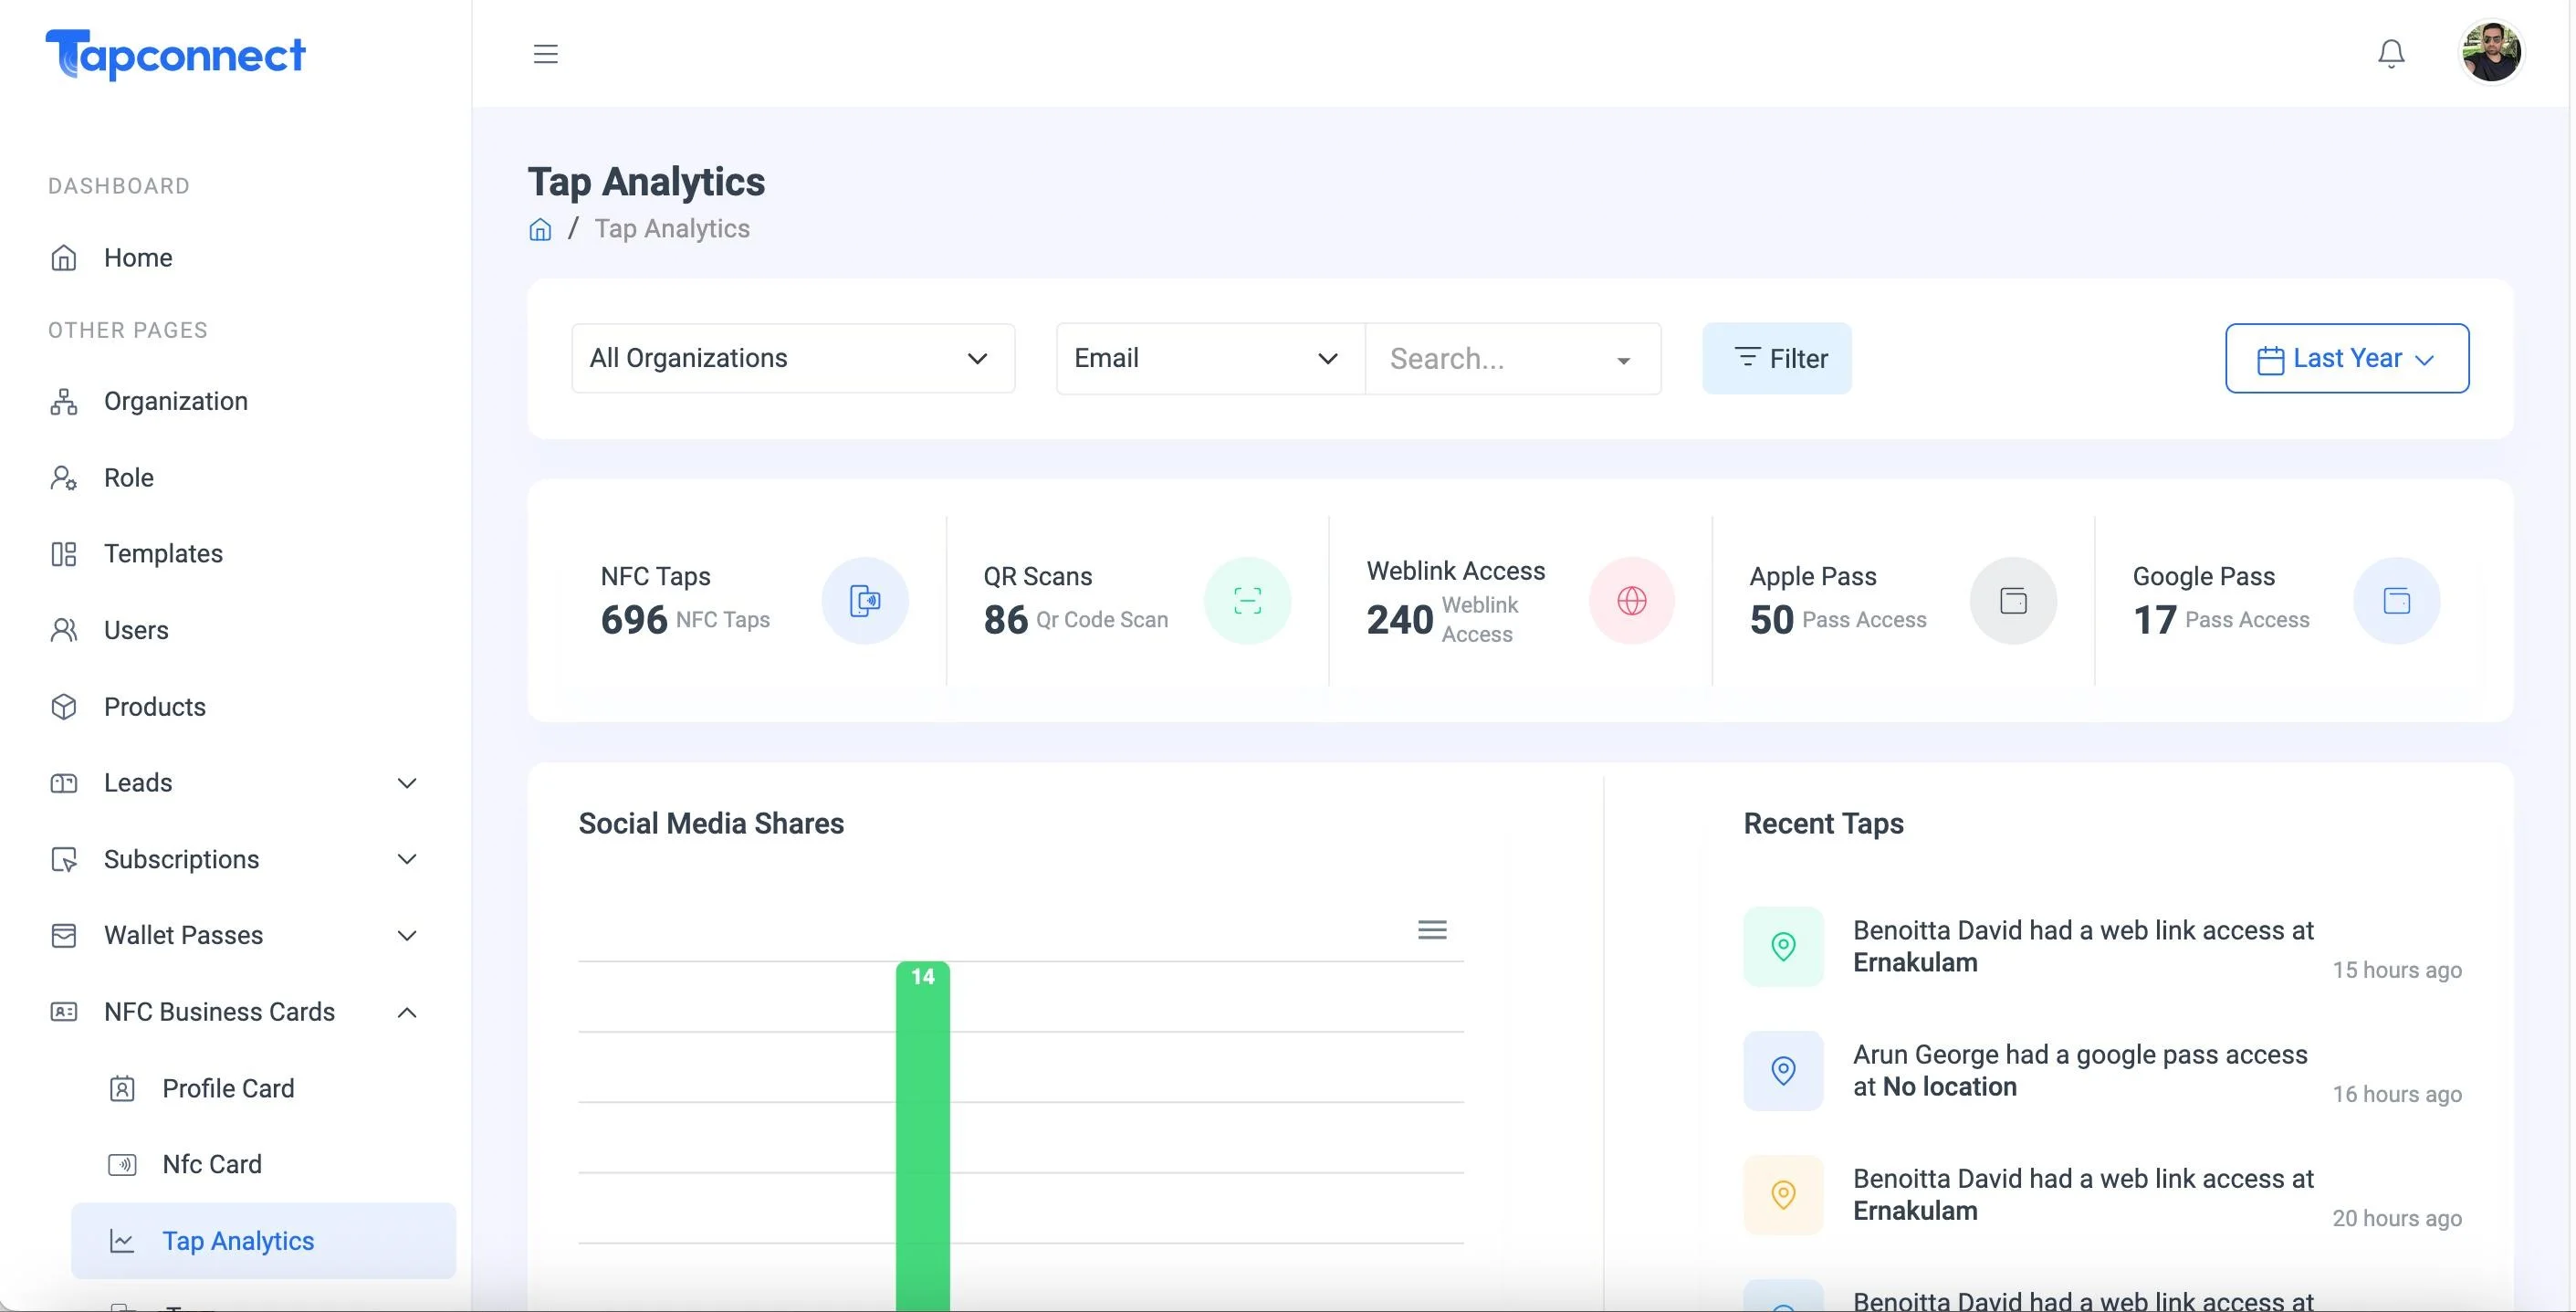Open the Organization page
The width and height of the screenshot is (2576, 1312).
pos(176,402)
